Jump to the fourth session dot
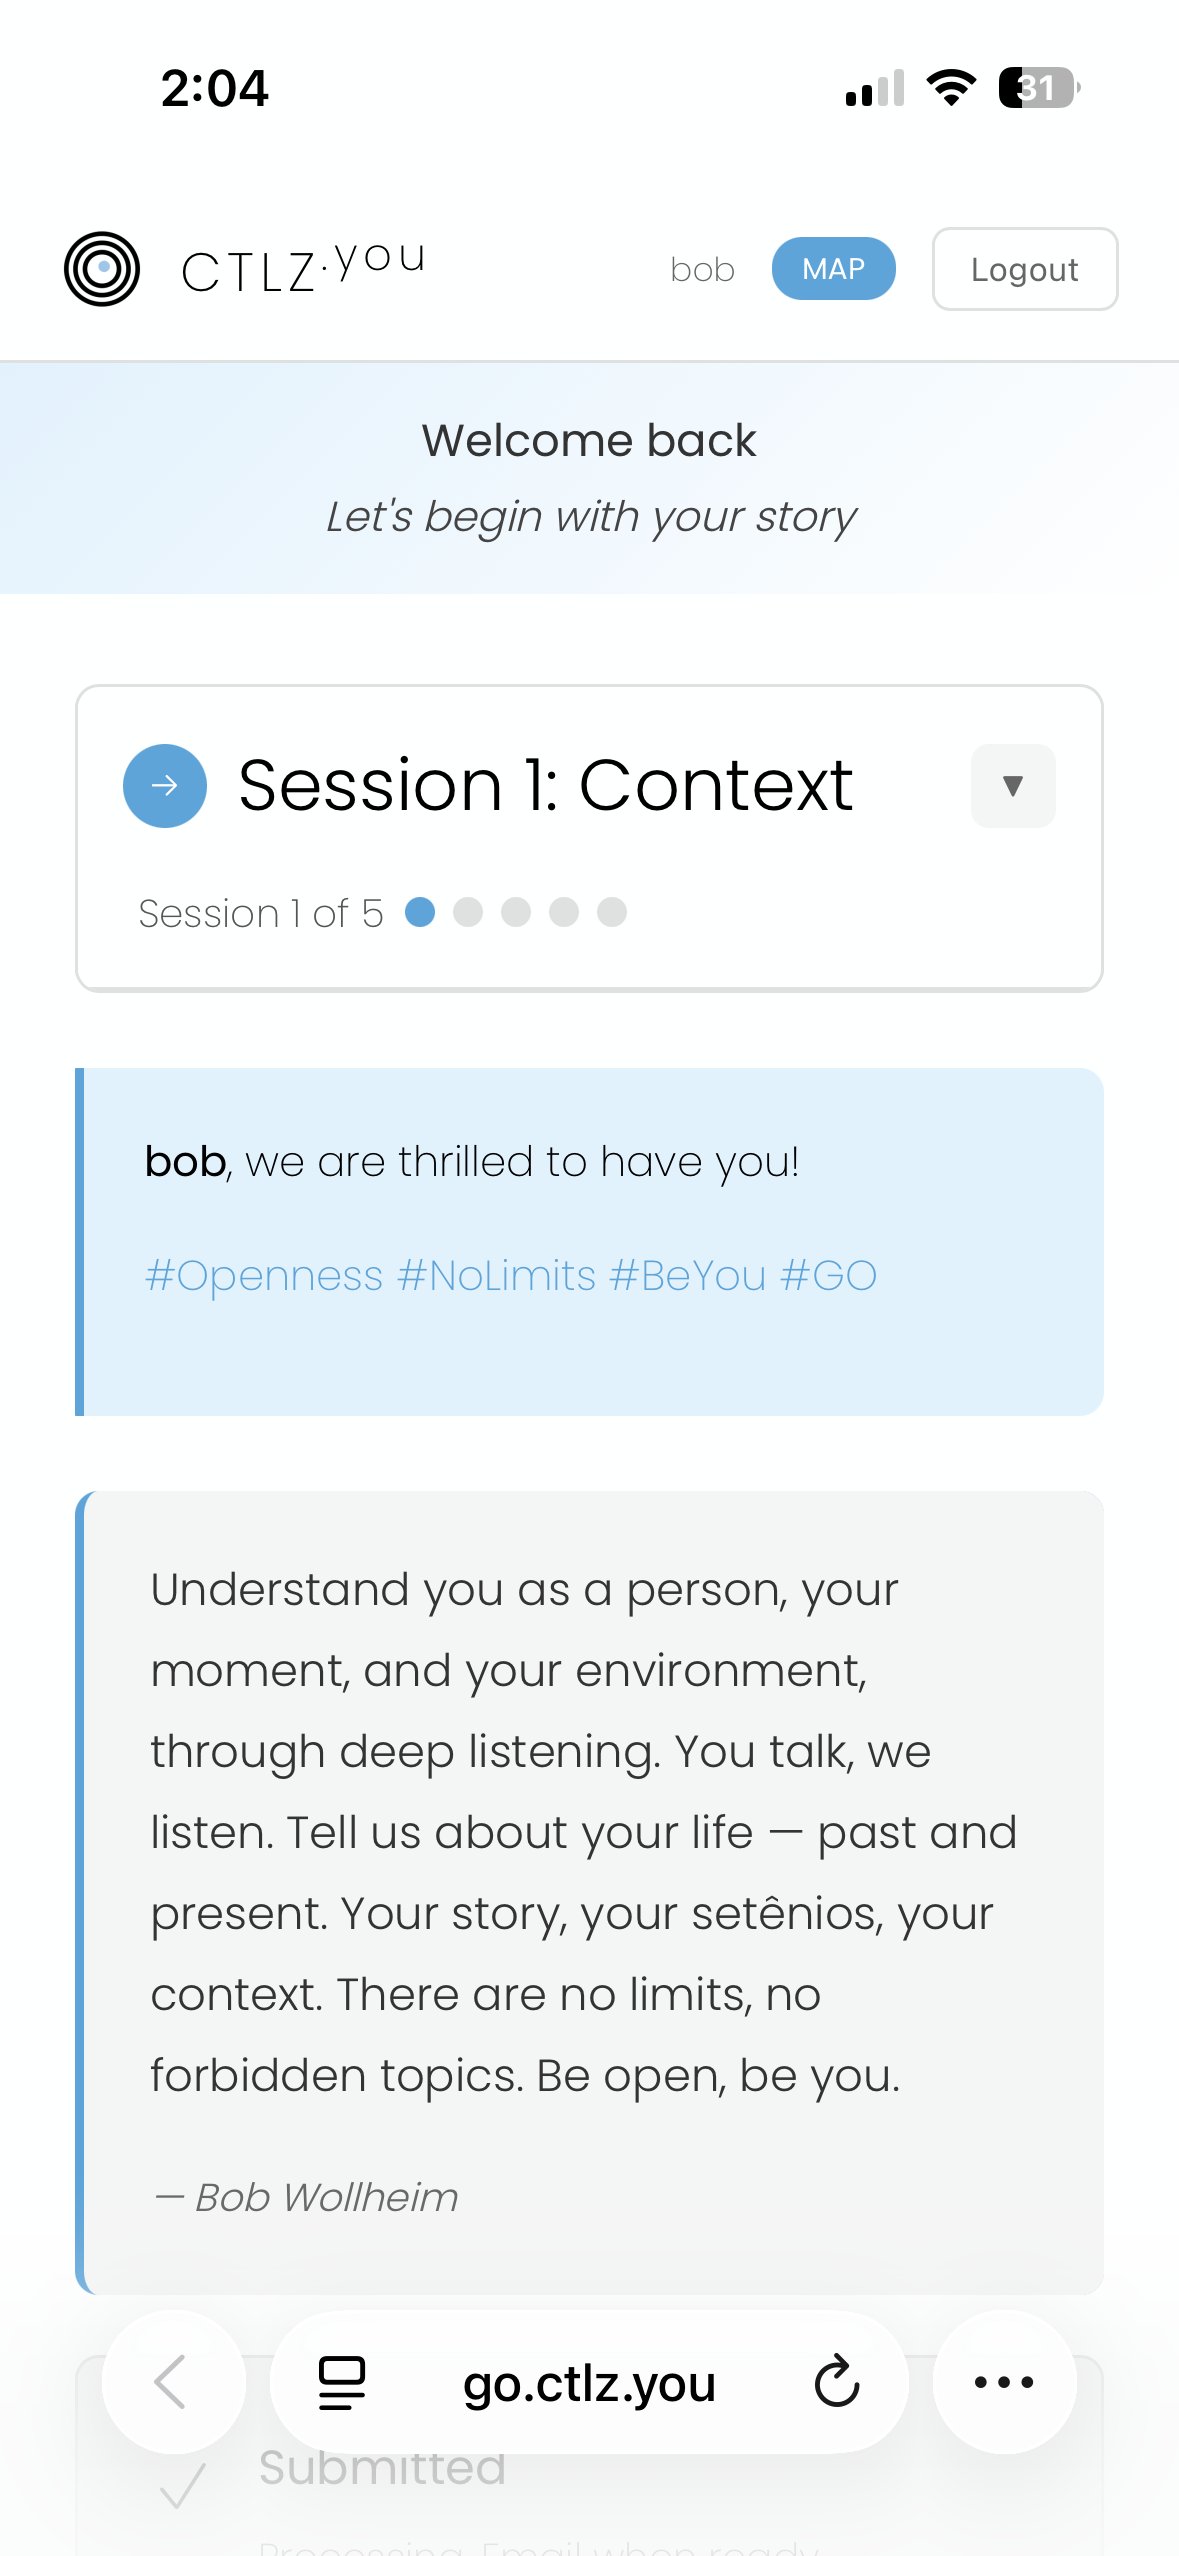This screenshot has height=2556, width=1179. click(x=564, y=912)
